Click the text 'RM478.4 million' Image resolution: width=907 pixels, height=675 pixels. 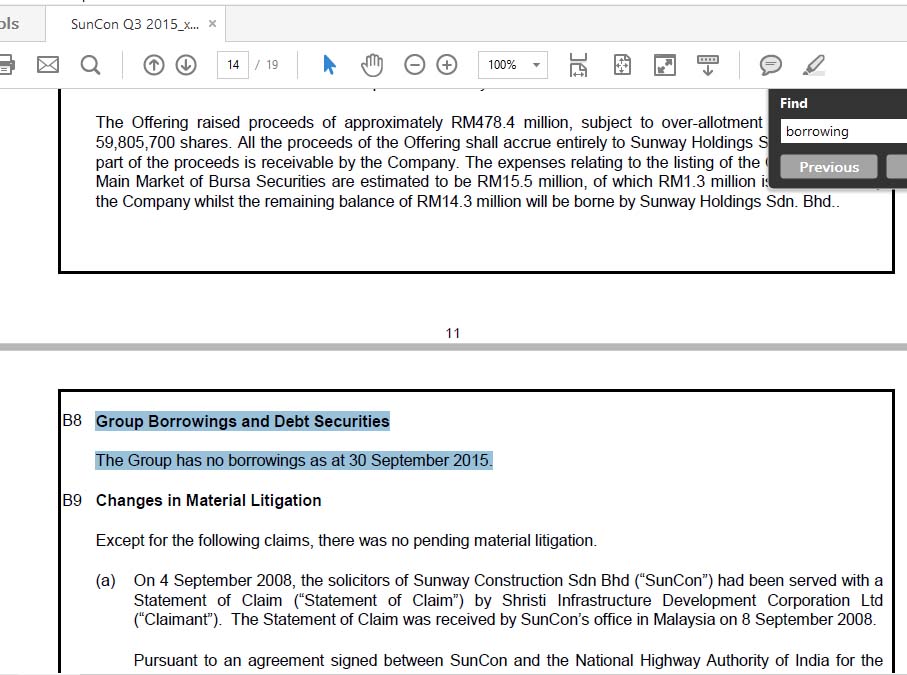511,123
